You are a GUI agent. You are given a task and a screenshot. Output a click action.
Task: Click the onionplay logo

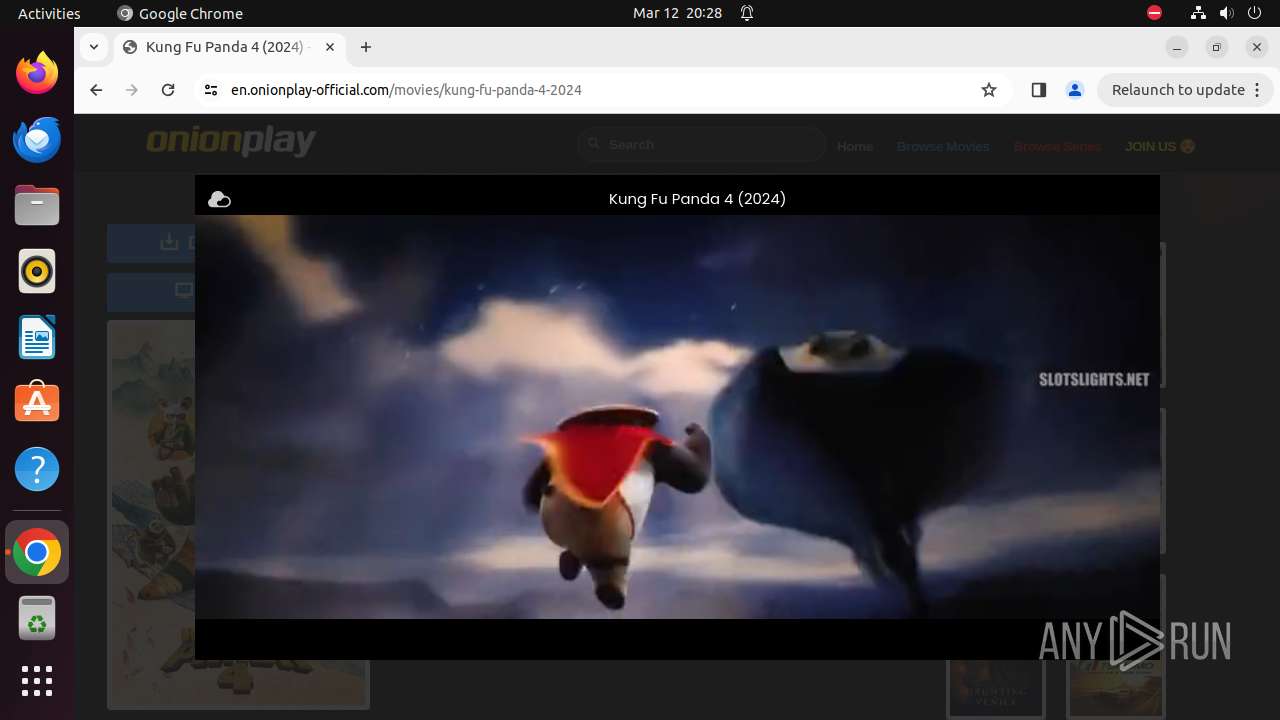[231, 142]
